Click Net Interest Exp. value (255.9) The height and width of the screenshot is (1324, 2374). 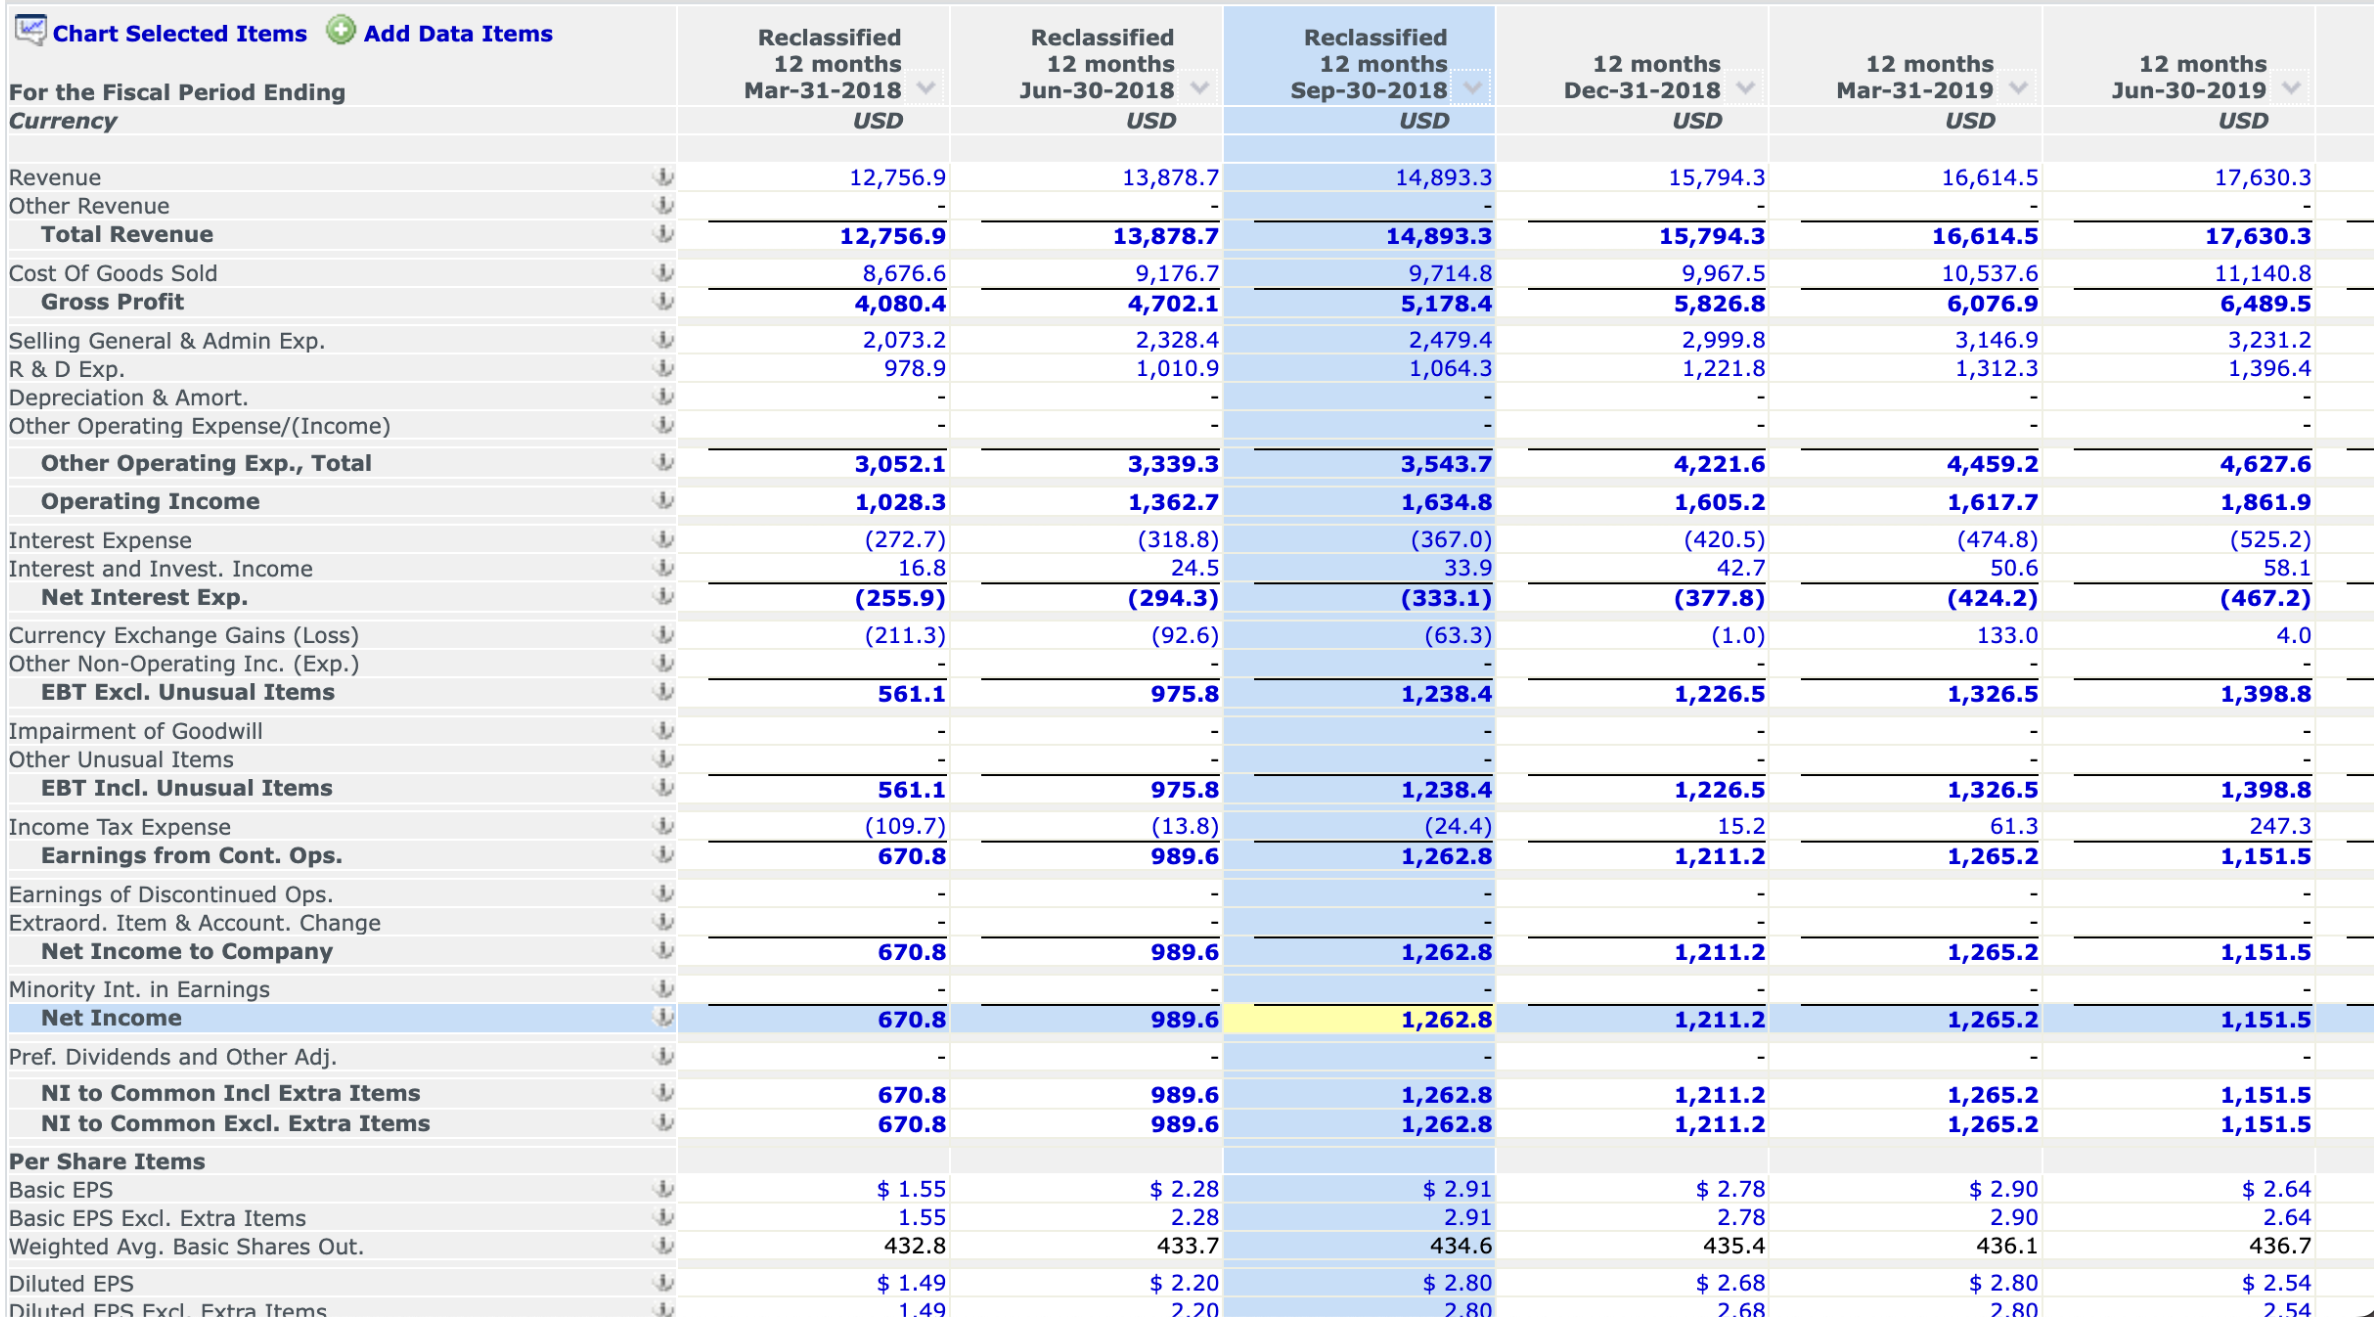point(900,599)
